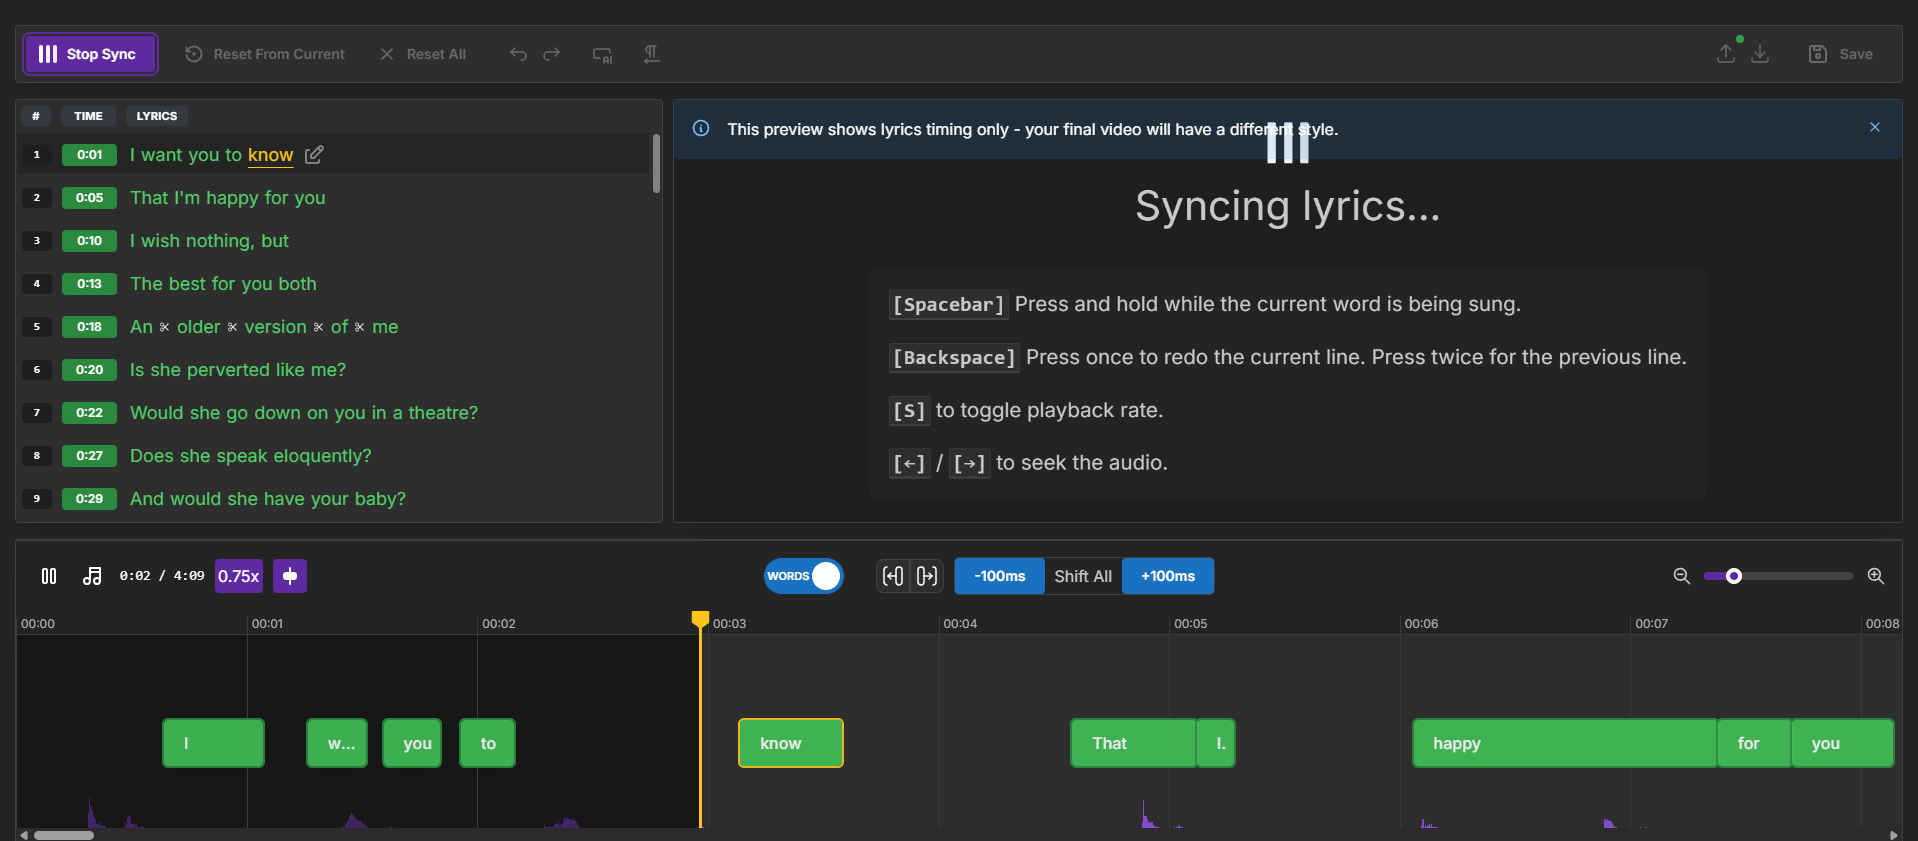The width and height of the screenshot is (1918, 841).
Task: Click the download icon
Action: 1761,54
